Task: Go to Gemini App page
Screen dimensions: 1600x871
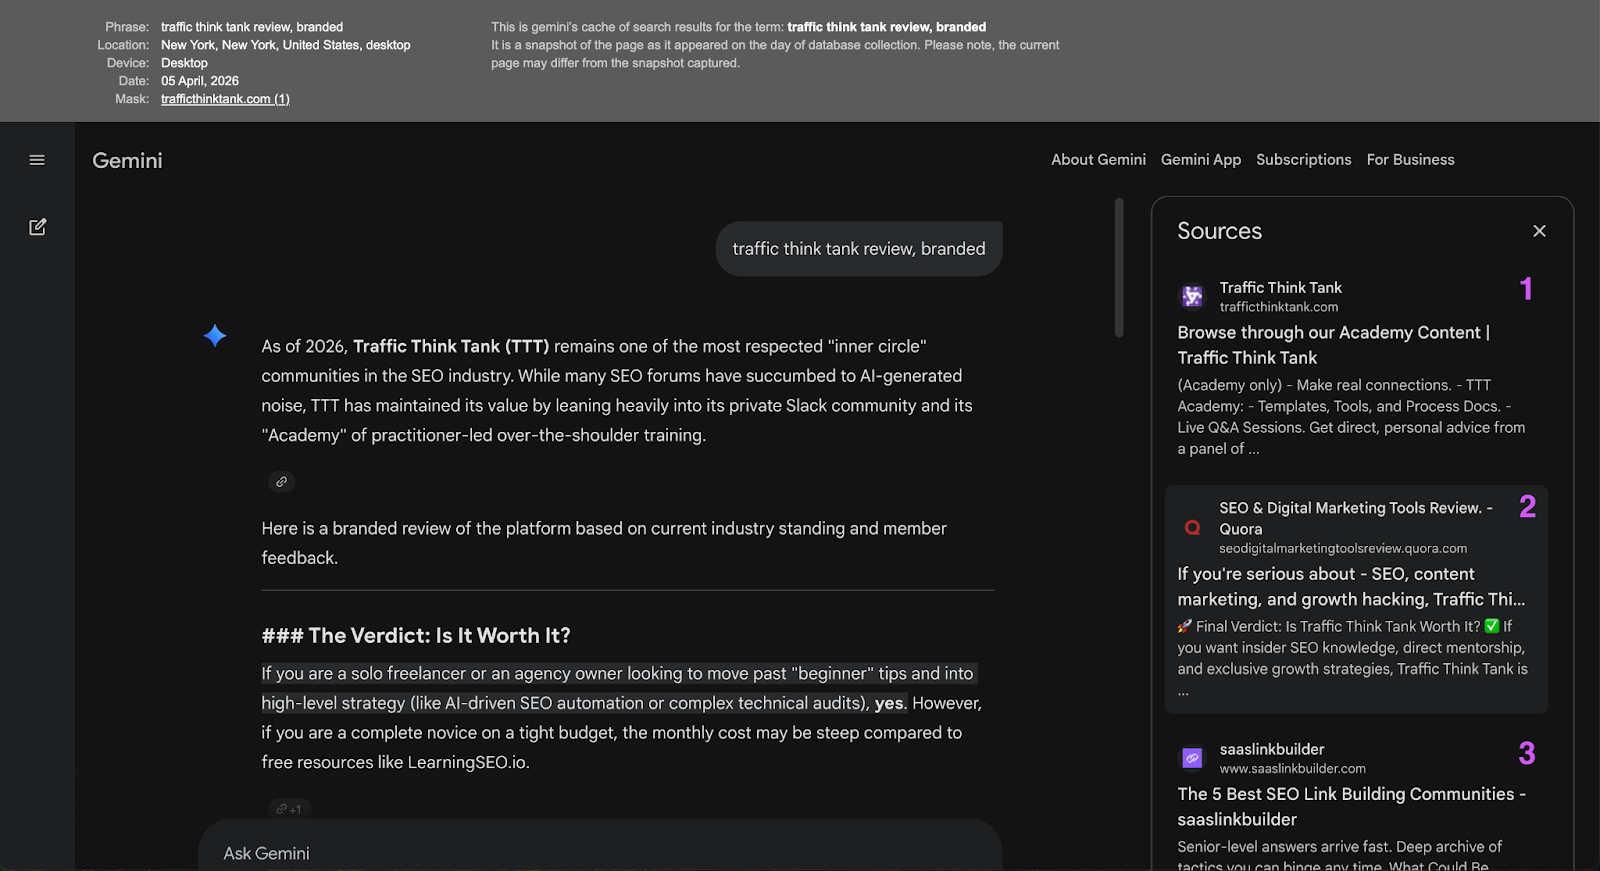Action: point(1200,160)
